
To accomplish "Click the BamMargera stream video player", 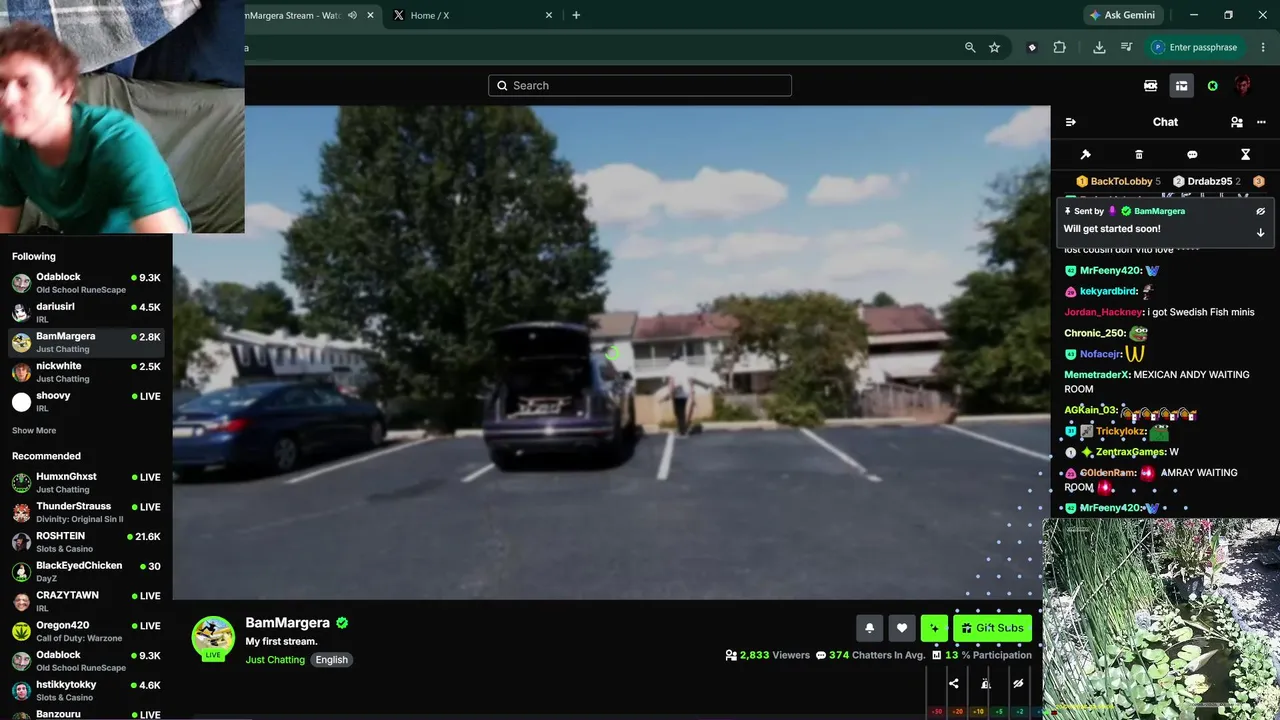I will 611,352.
